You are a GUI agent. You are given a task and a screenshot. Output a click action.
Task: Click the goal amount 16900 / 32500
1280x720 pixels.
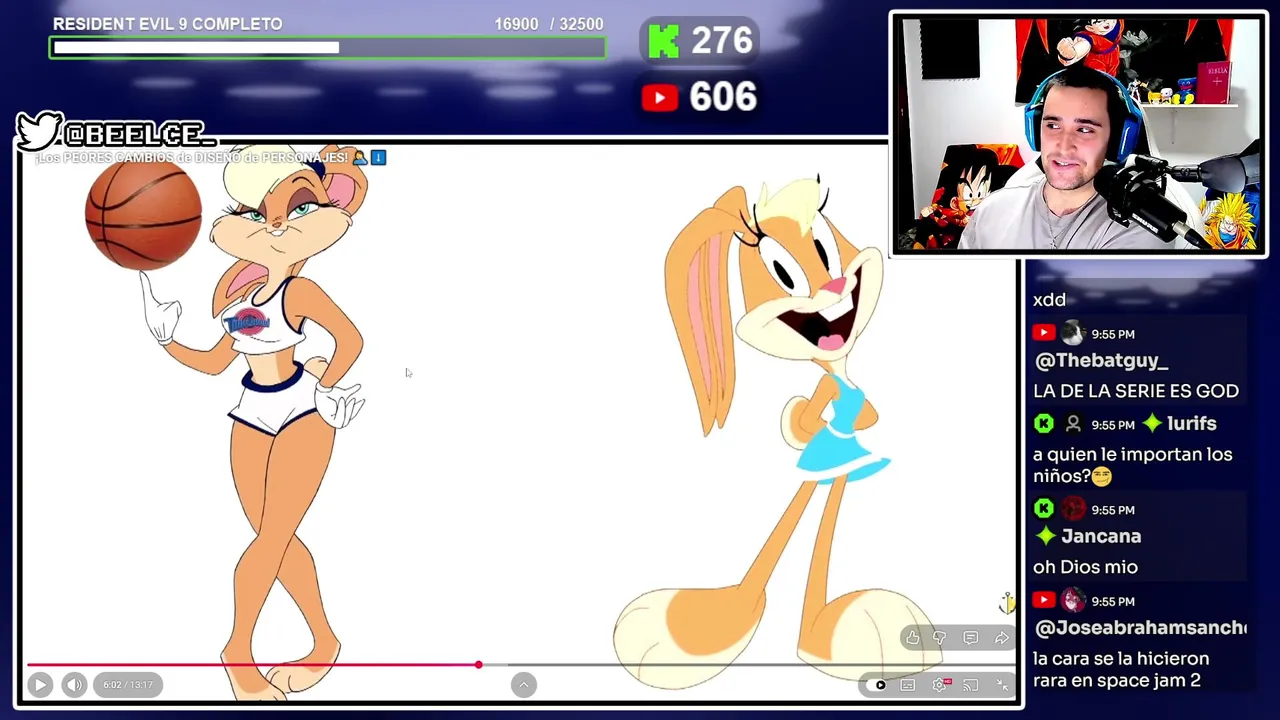point(548,24)
